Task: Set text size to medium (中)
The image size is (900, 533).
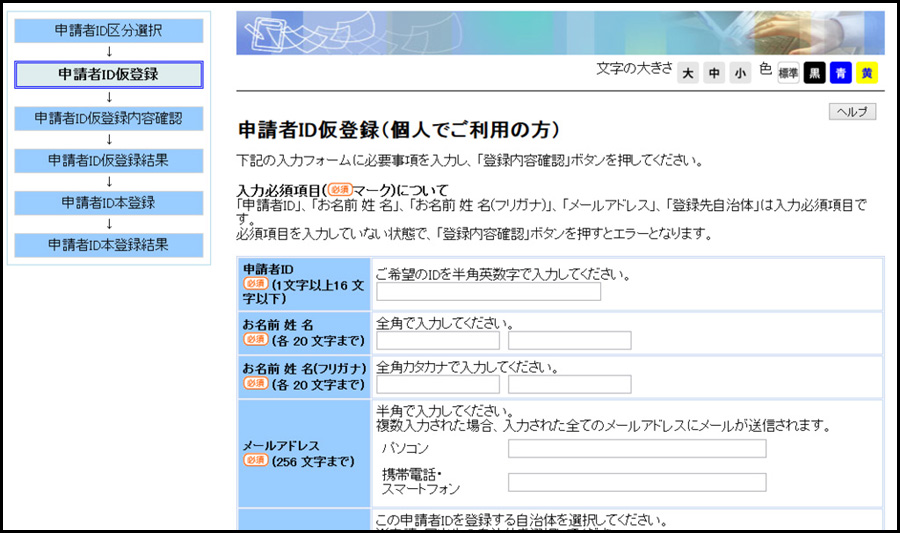Action: (x=714, y=73)
